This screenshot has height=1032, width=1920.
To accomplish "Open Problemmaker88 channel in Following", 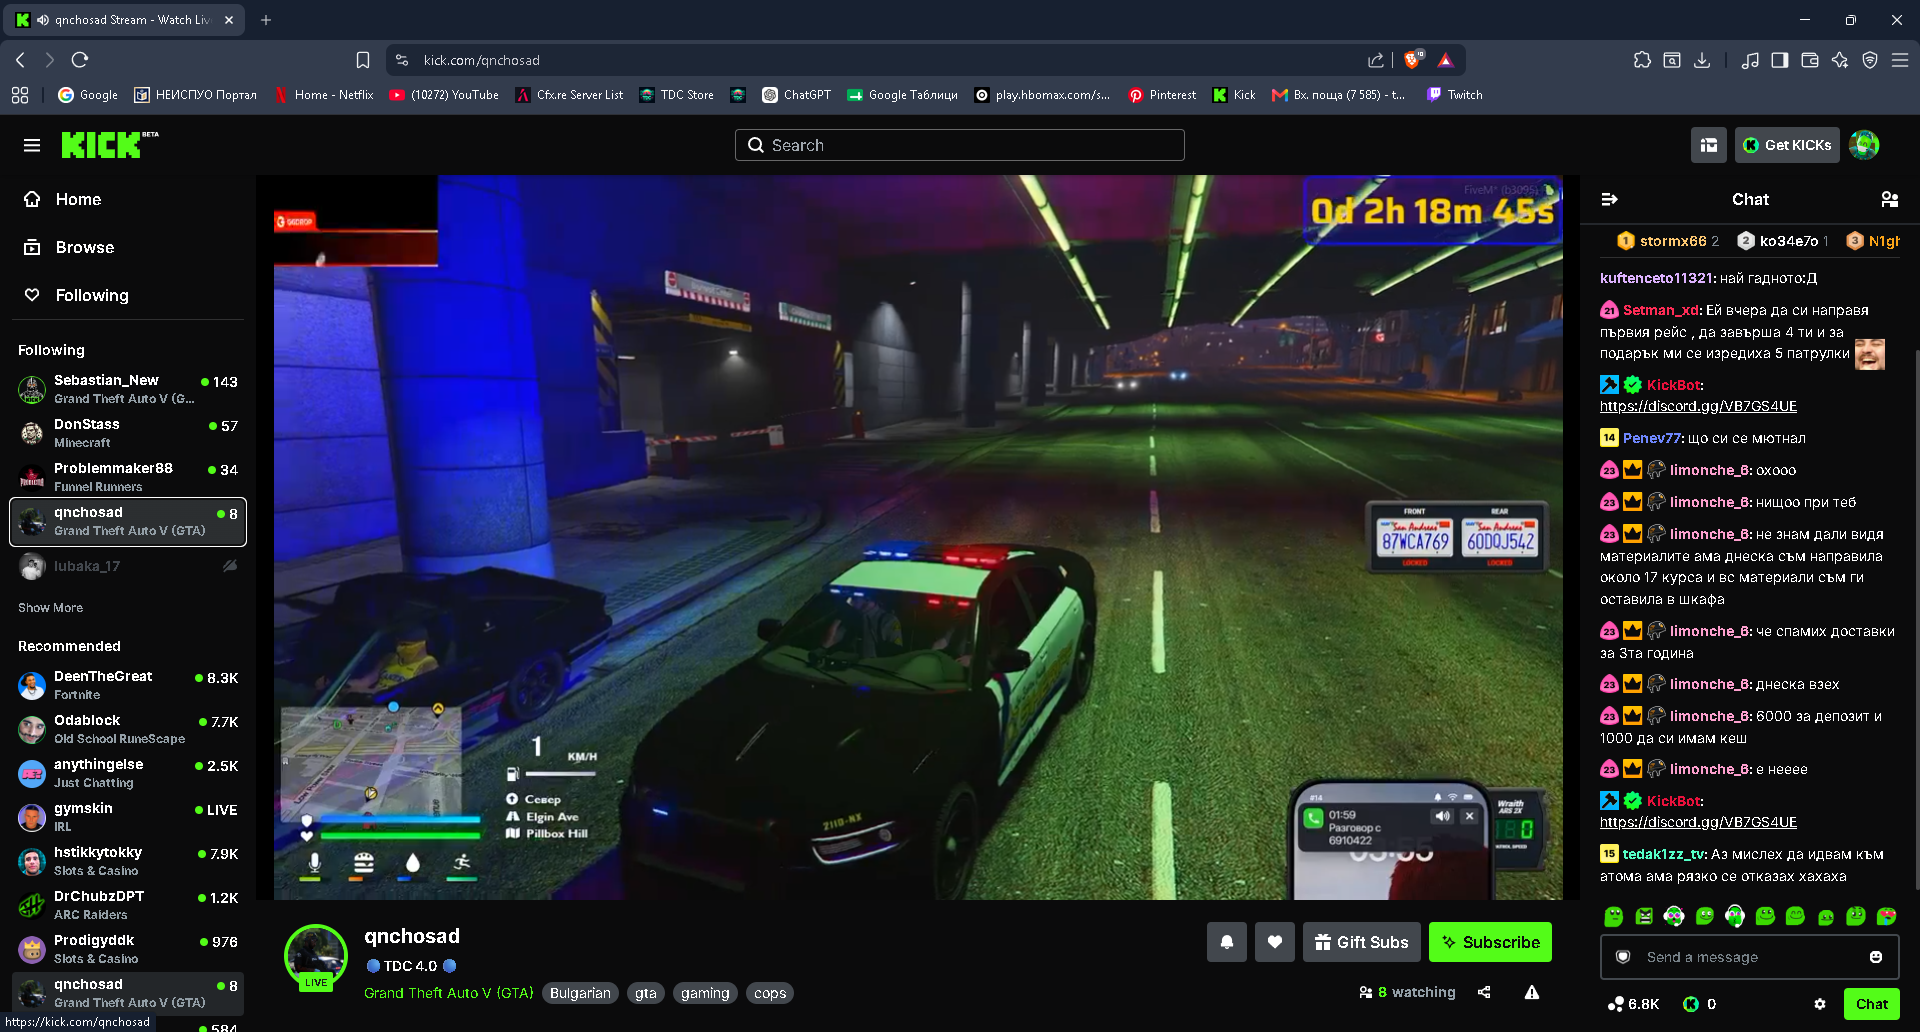I will pyautogui.click(x=127, y=477).
